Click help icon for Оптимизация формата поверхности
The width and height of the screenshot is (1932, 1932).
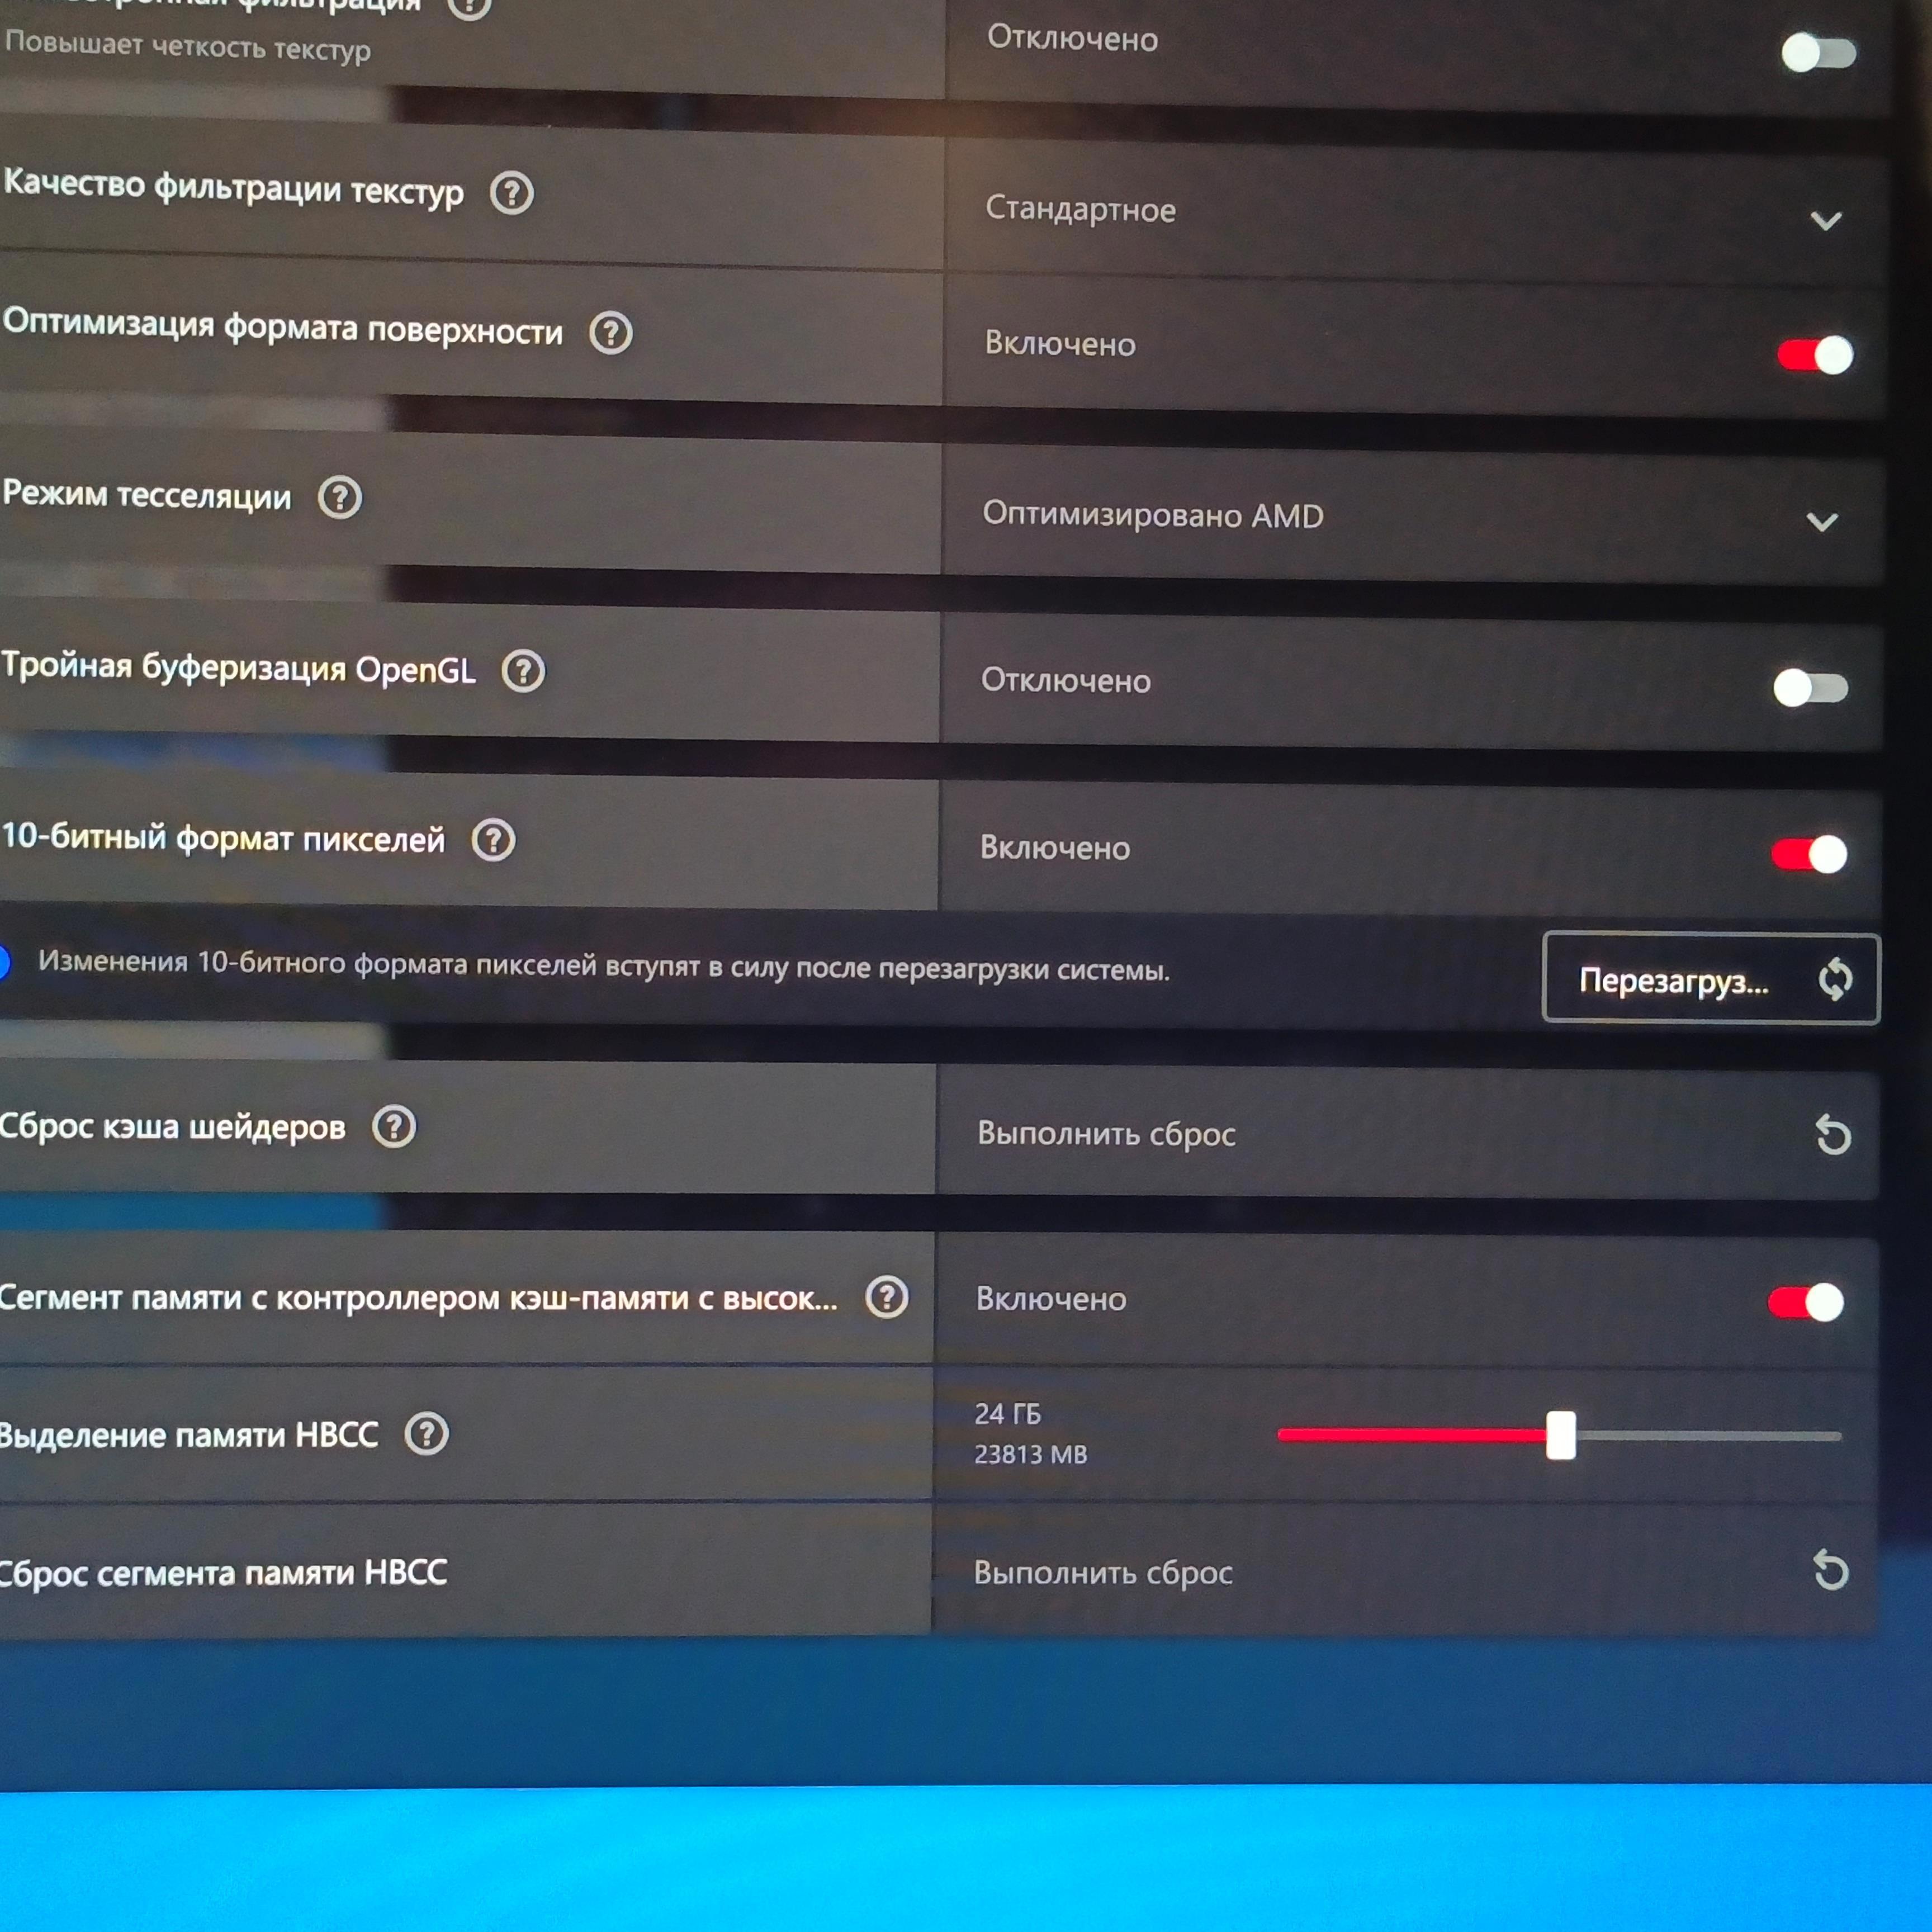pos(610,333)
